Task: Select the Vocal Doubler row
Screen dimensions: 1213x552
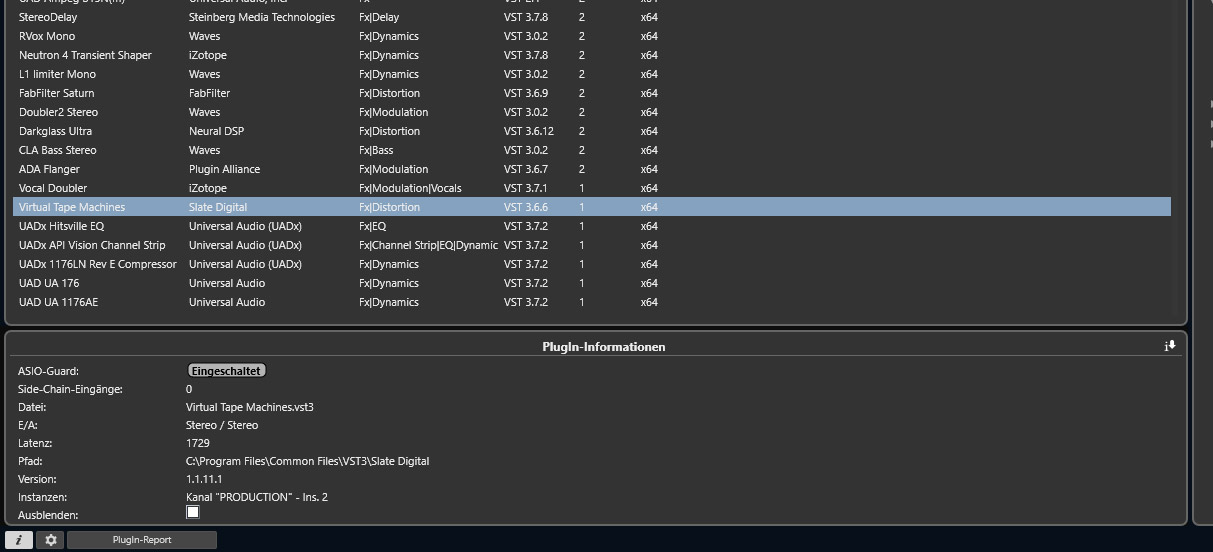Action: click(592, 188)
